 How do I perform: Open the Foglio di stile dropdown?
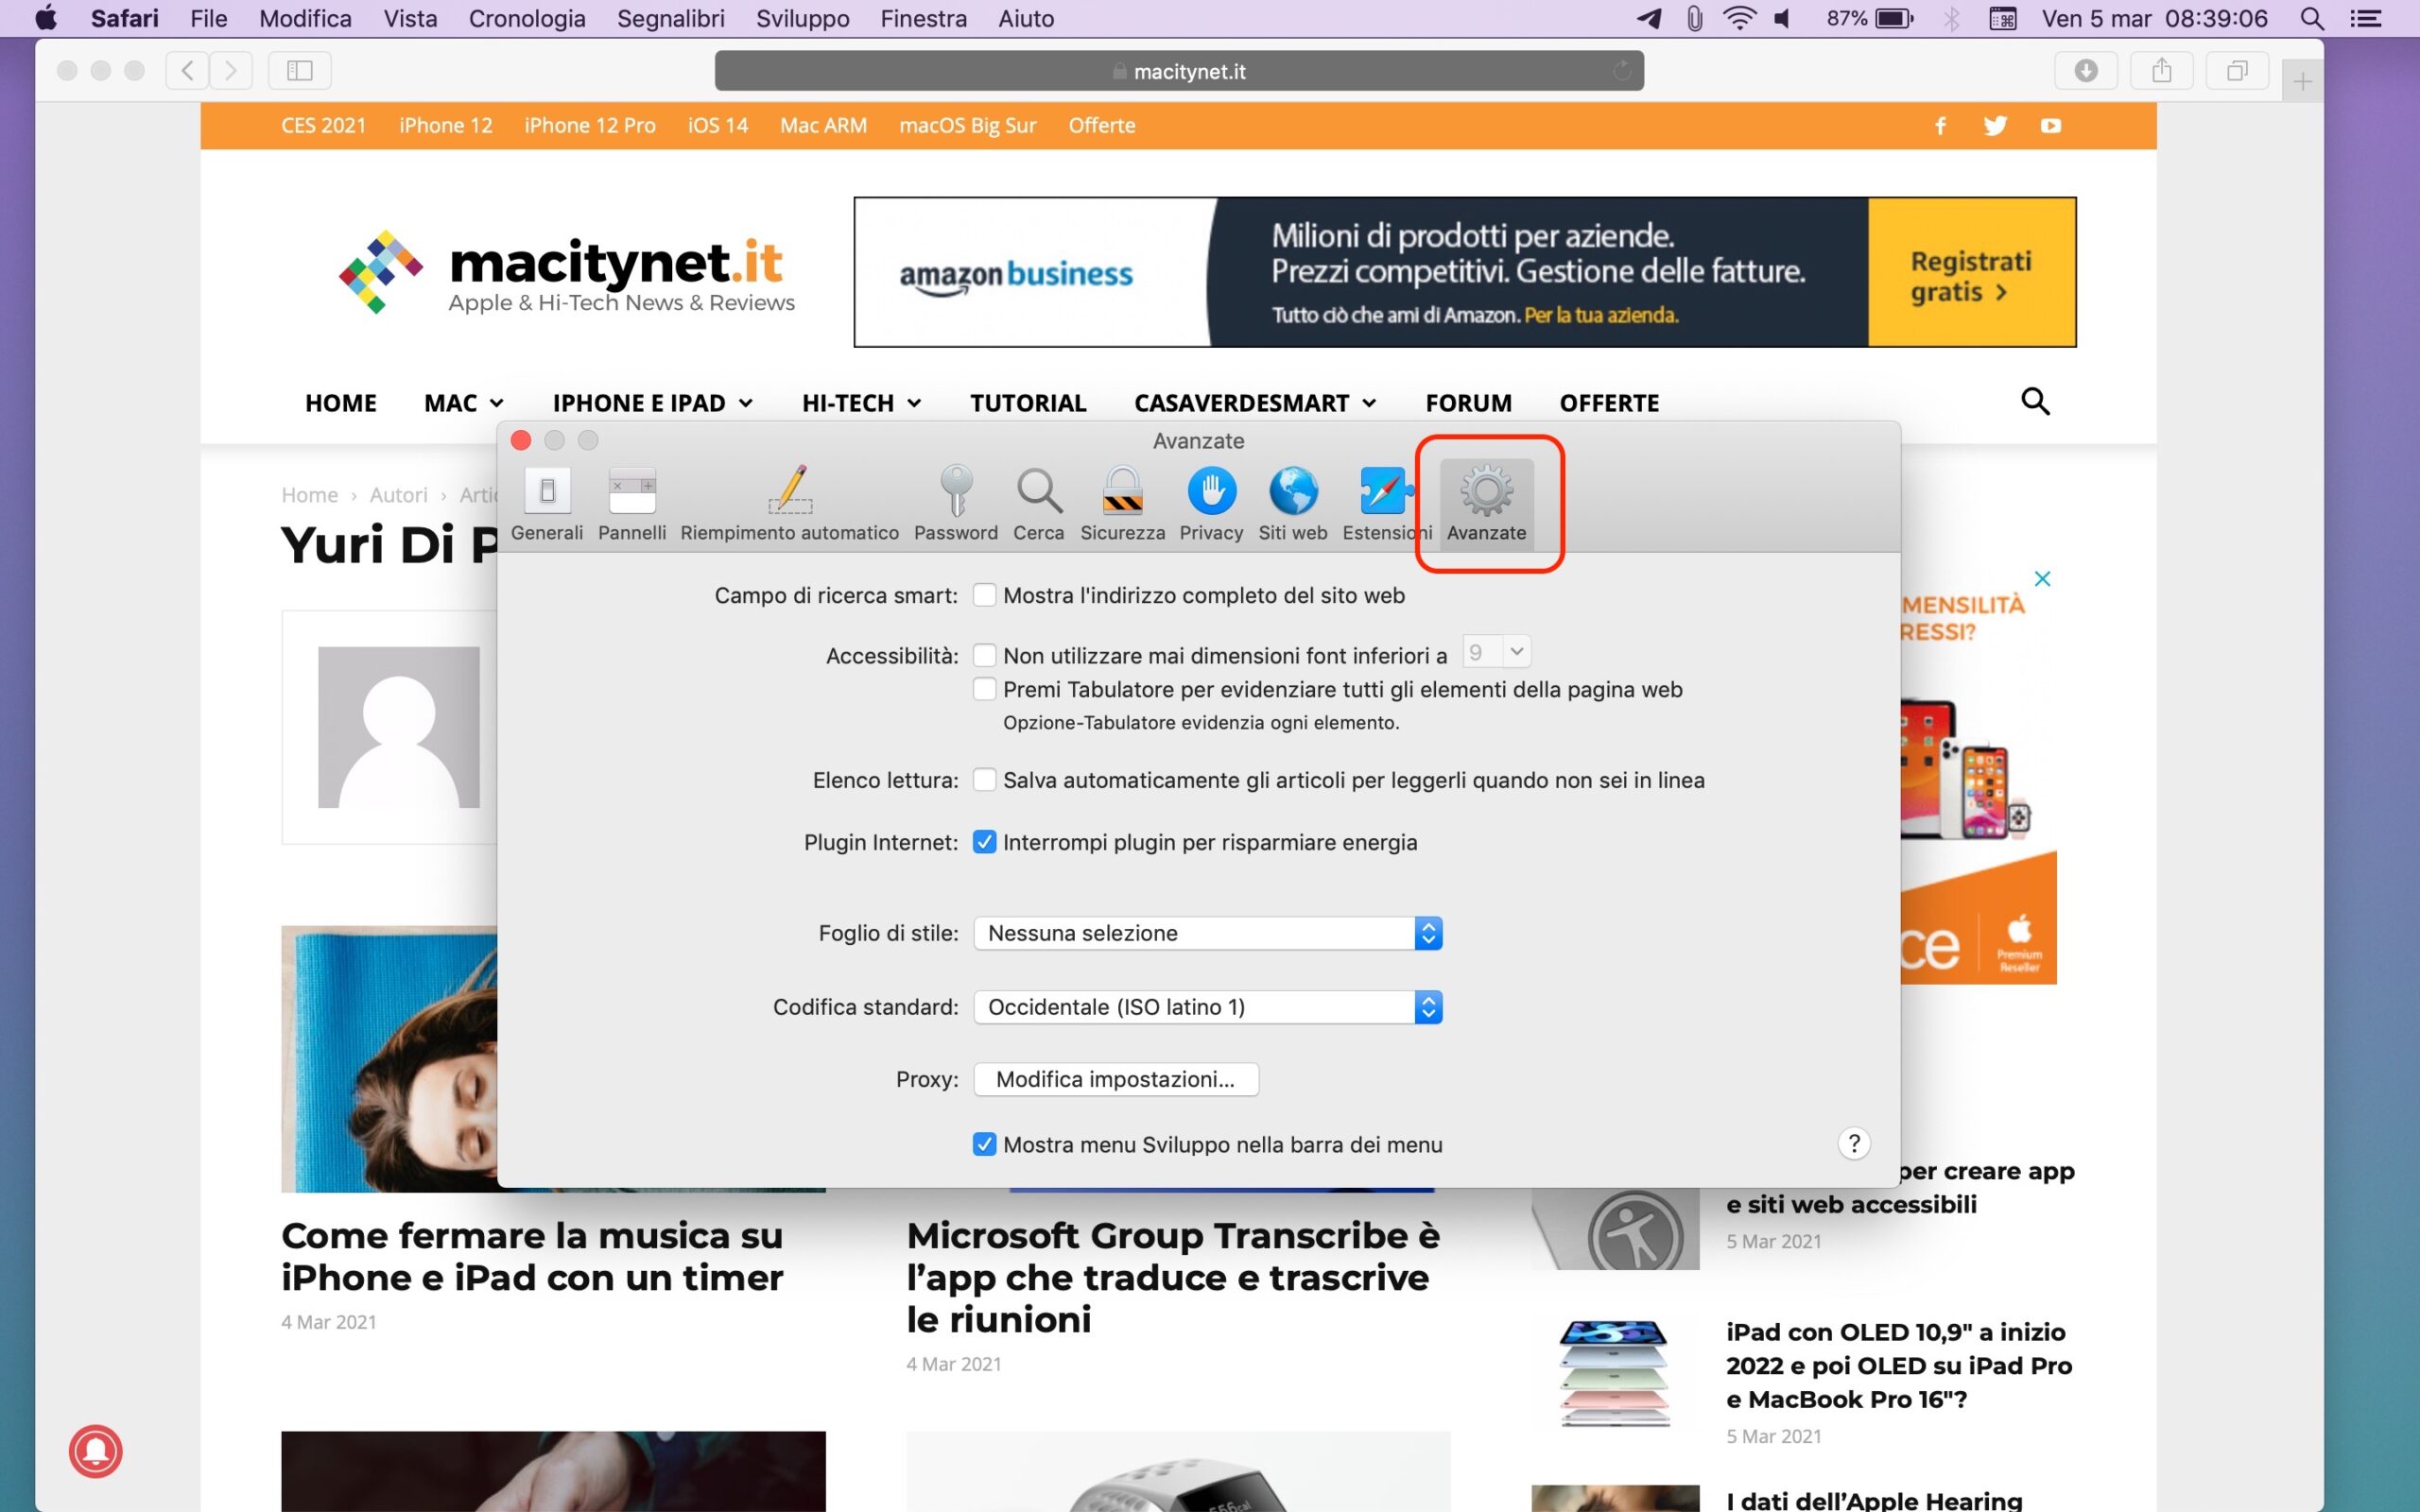click(1207, 933)
